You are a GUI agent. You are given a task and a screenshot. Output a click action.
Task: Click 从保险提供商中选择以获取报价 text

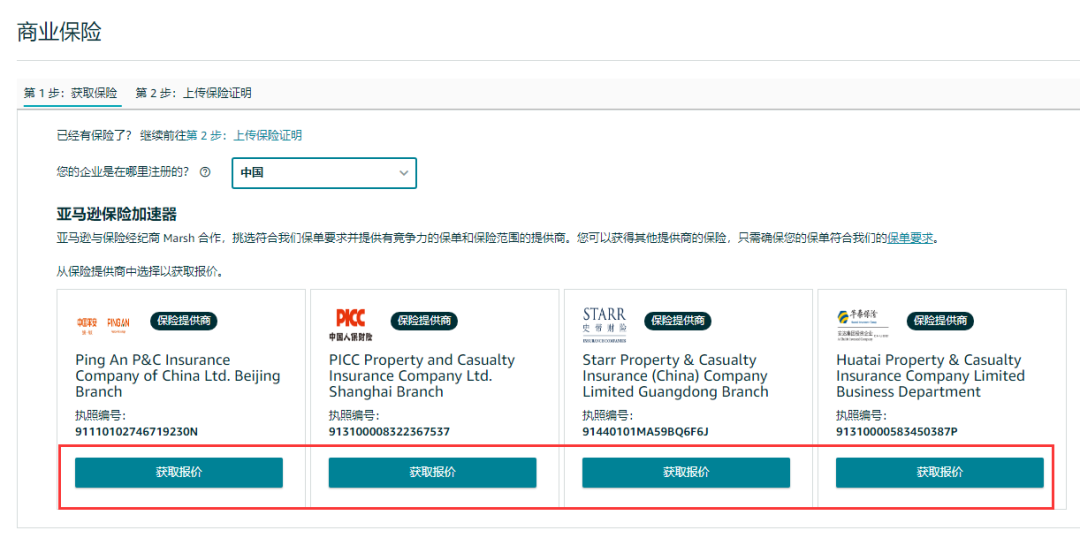point(139,271)
